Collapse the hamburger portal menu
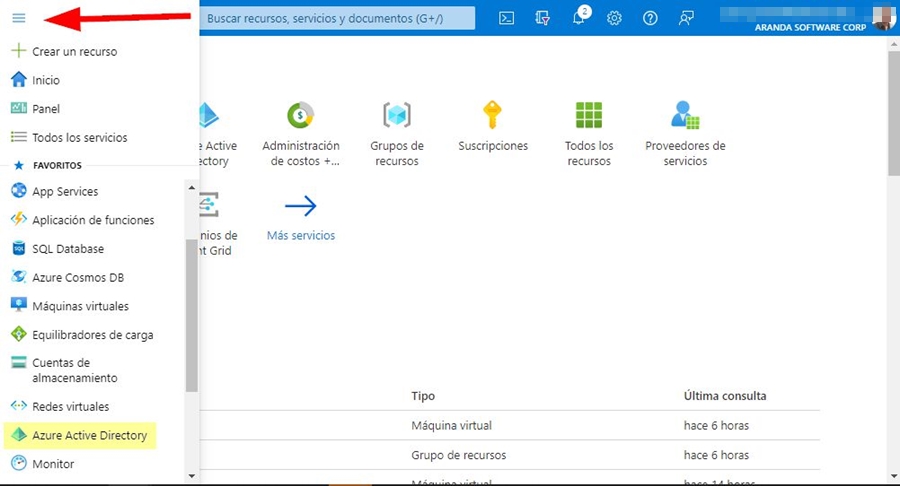The image size is (900, 486). coord(18,18)
